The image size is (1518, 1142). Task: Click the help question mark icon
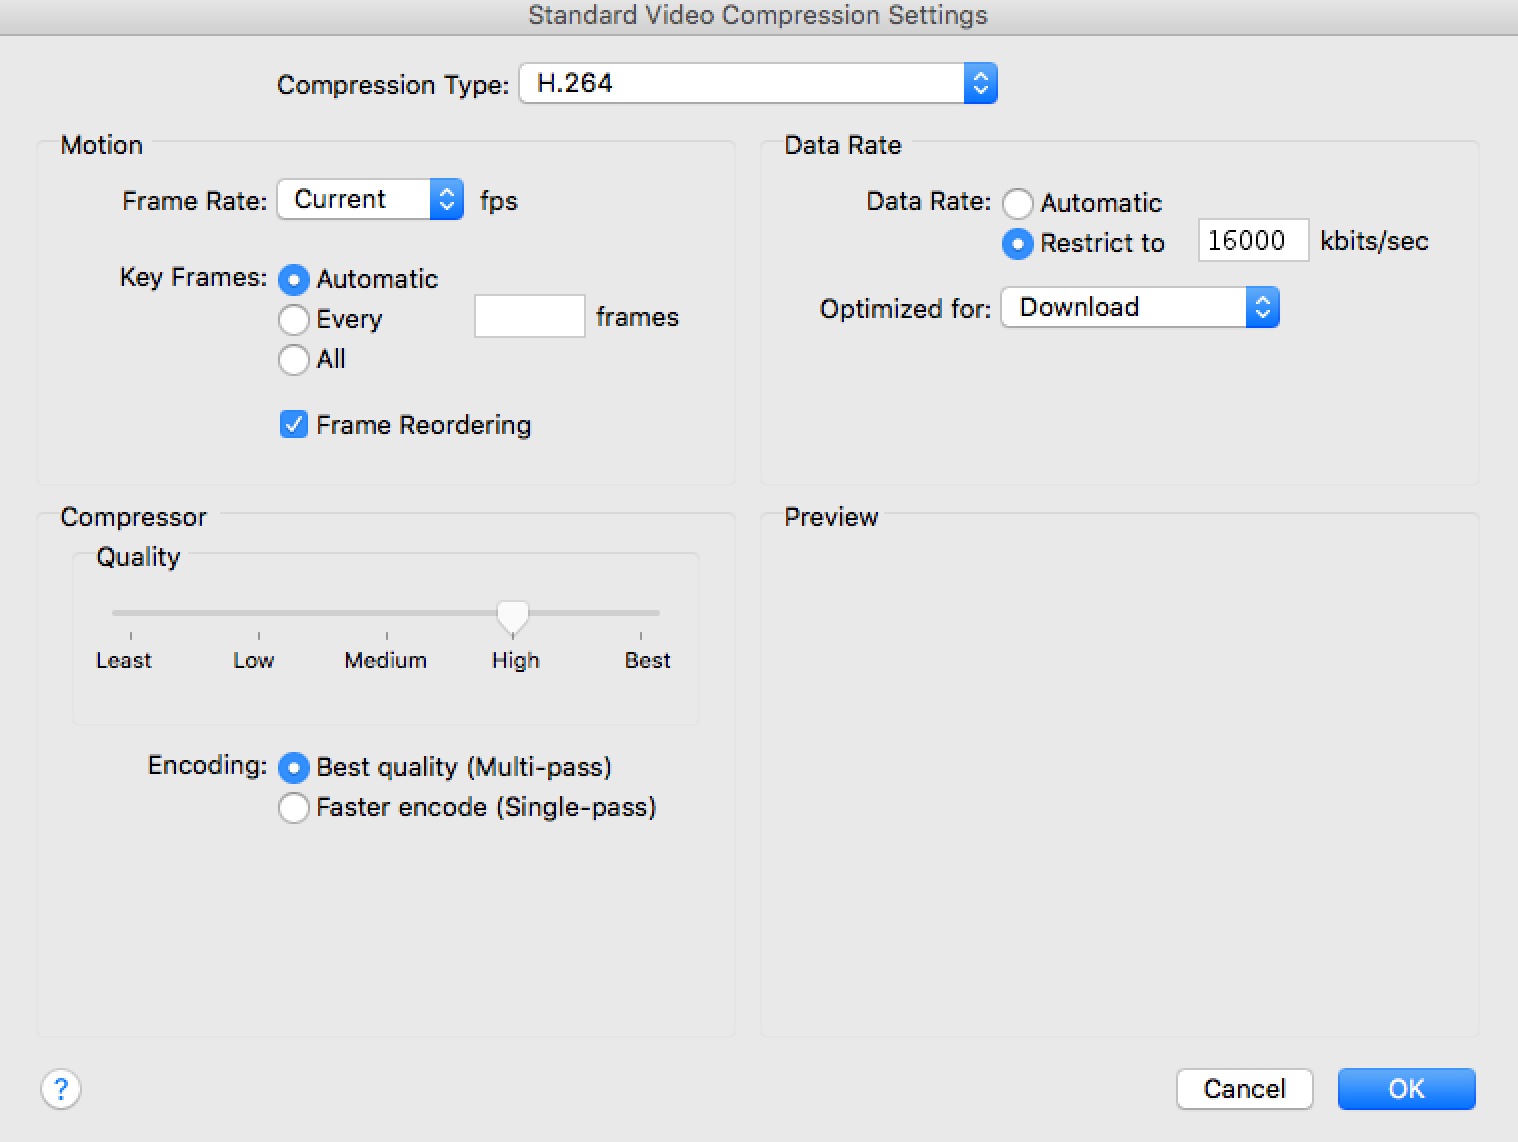pyautogui.click(x=61, y=1089)
